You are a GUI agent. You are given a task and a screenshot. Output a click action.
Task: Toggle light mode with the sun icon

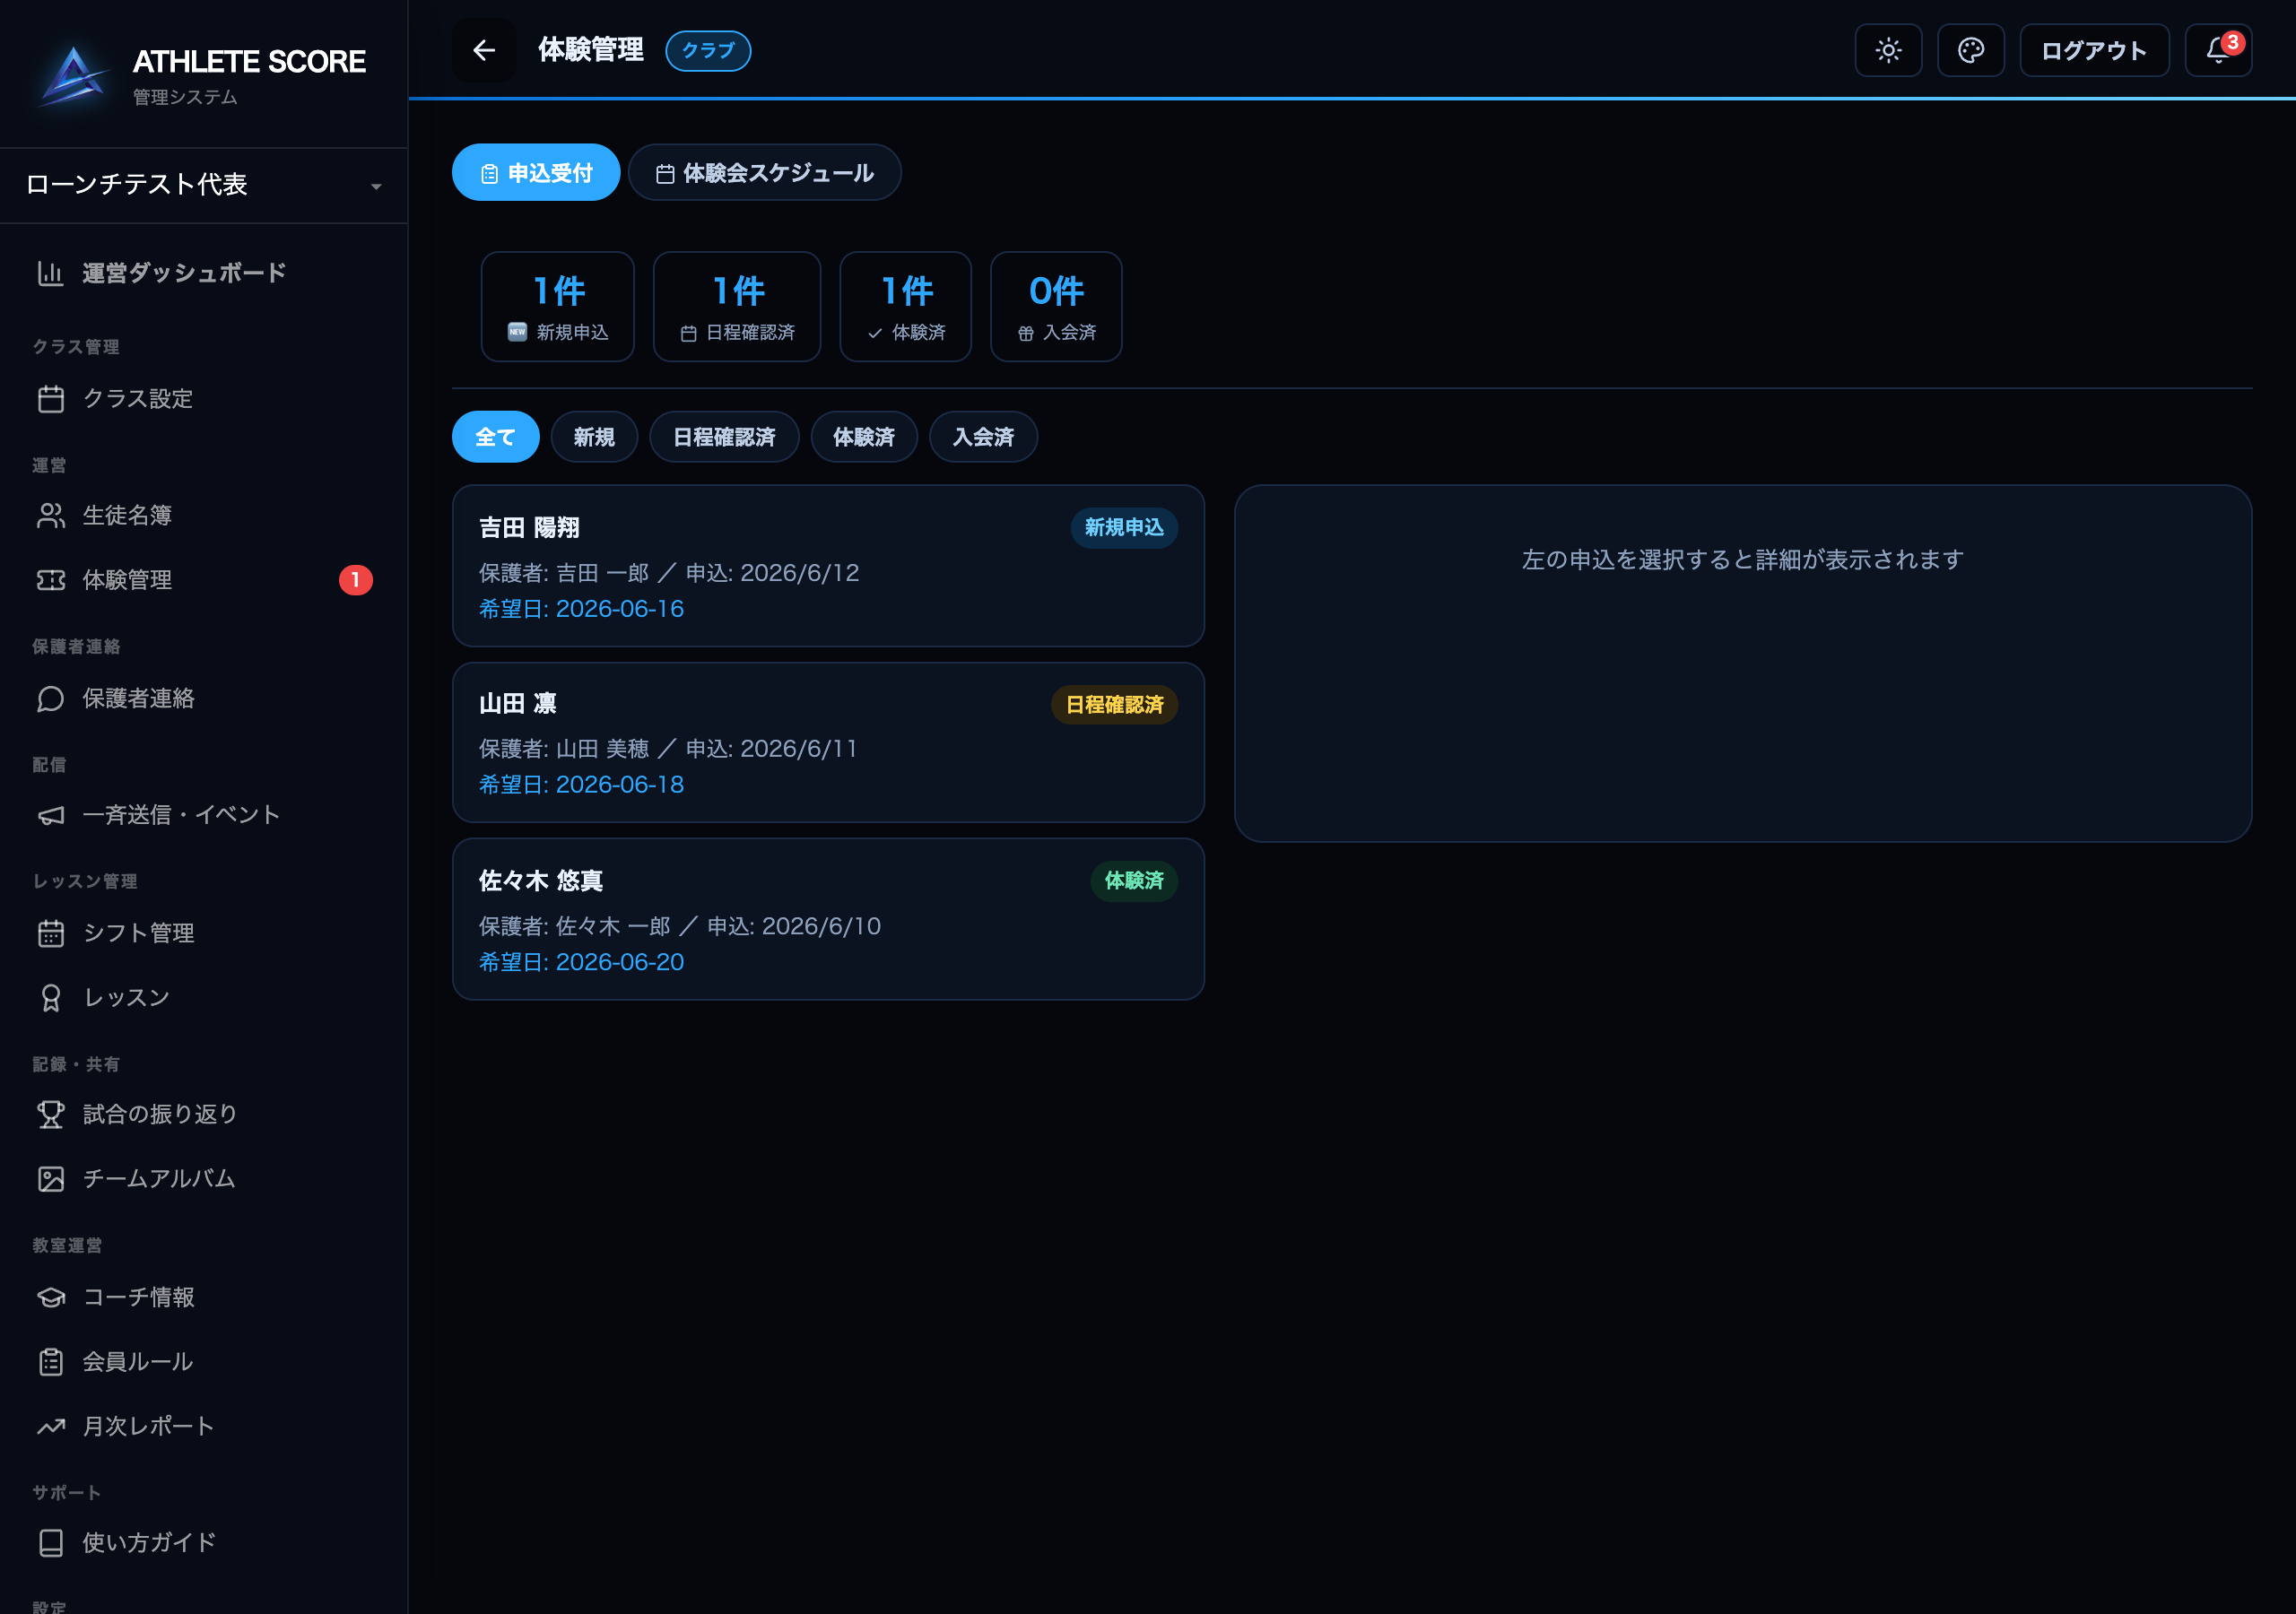(1888, 50)
